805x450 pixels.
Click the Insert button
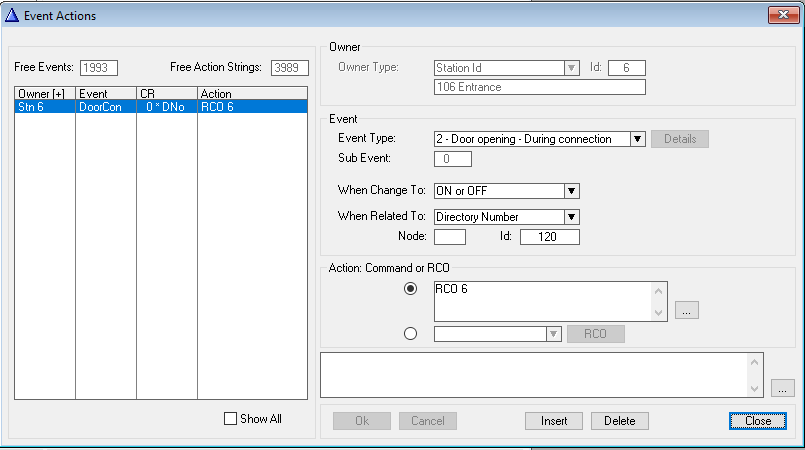point(554,421)
